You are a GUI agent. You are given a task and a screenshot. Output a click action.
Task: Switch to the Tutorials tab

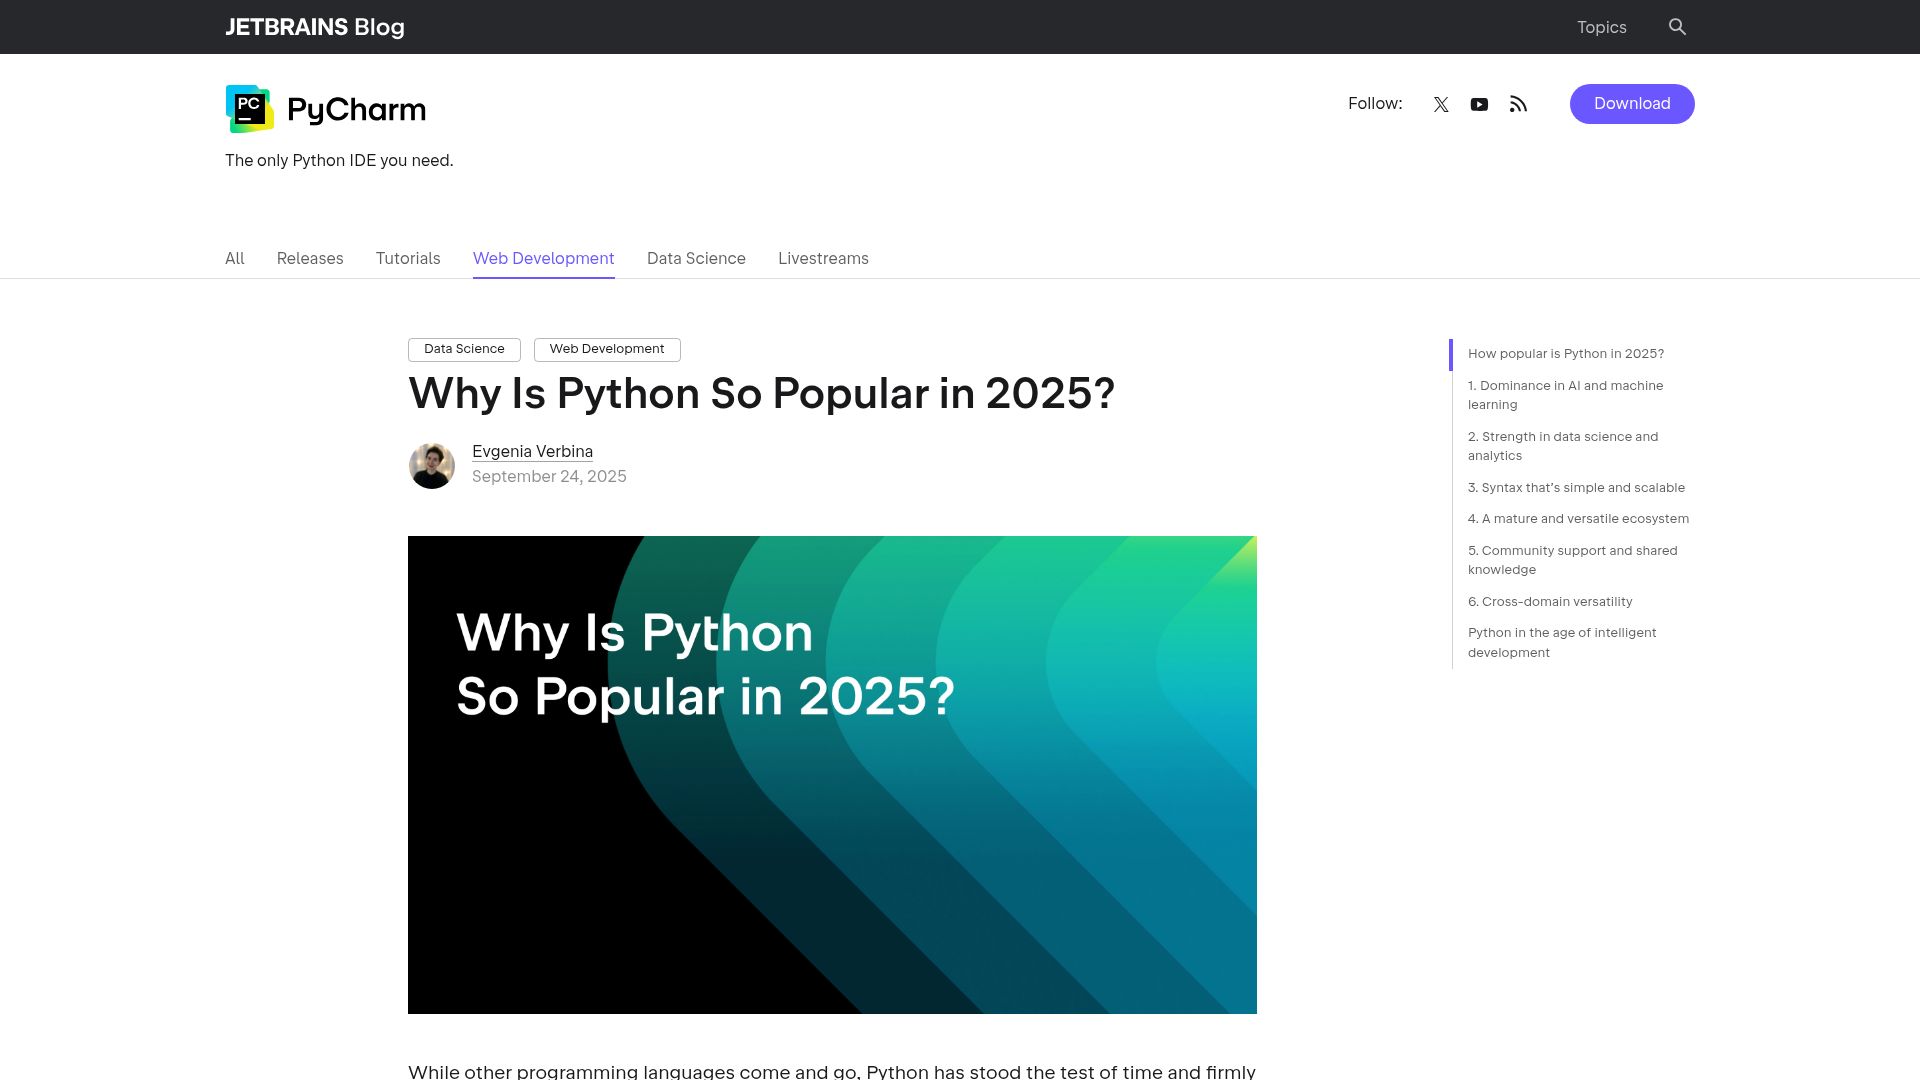click(408, 258)
